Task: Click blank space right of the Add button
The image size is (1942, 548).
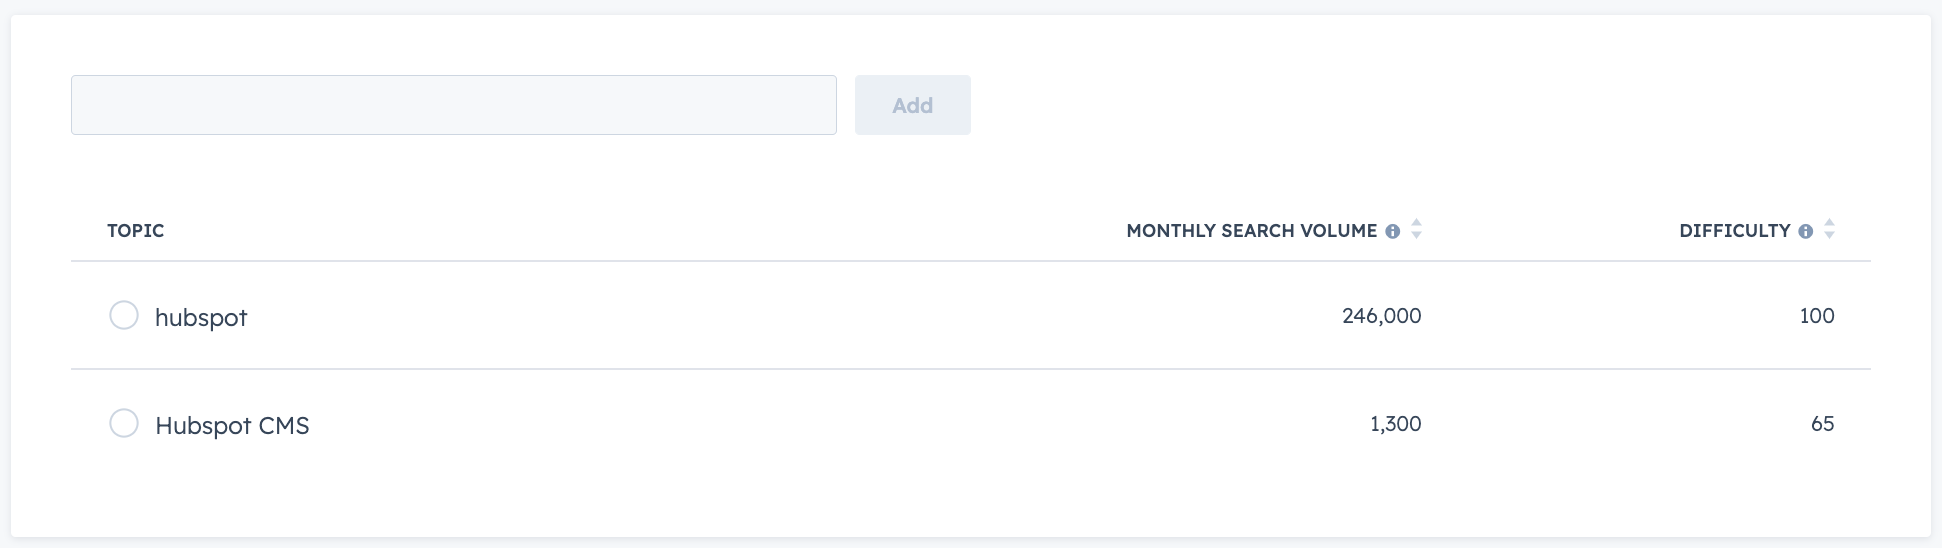Action: (x=1400, y=105)
